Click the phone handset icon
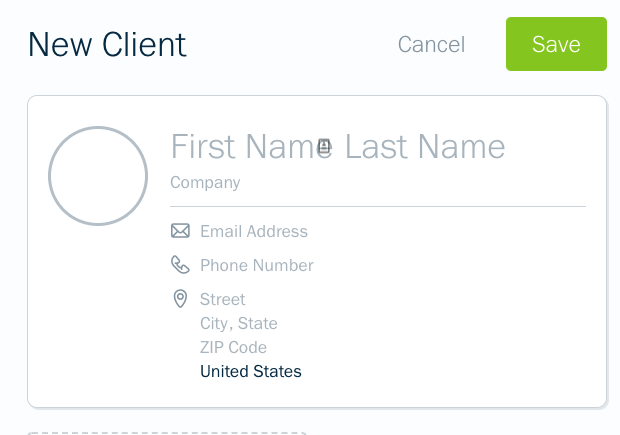This screenshot has width=620, height=435. pyautogui.click(x=180, y=265)
